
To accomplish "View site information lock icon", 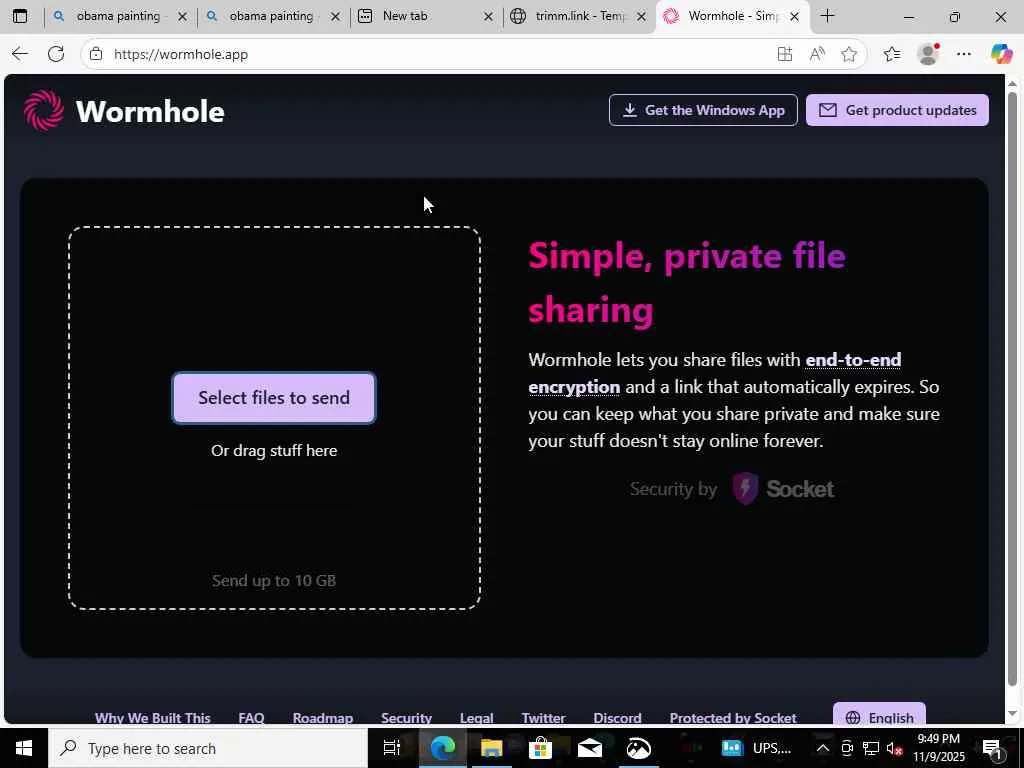I will 96,54.
